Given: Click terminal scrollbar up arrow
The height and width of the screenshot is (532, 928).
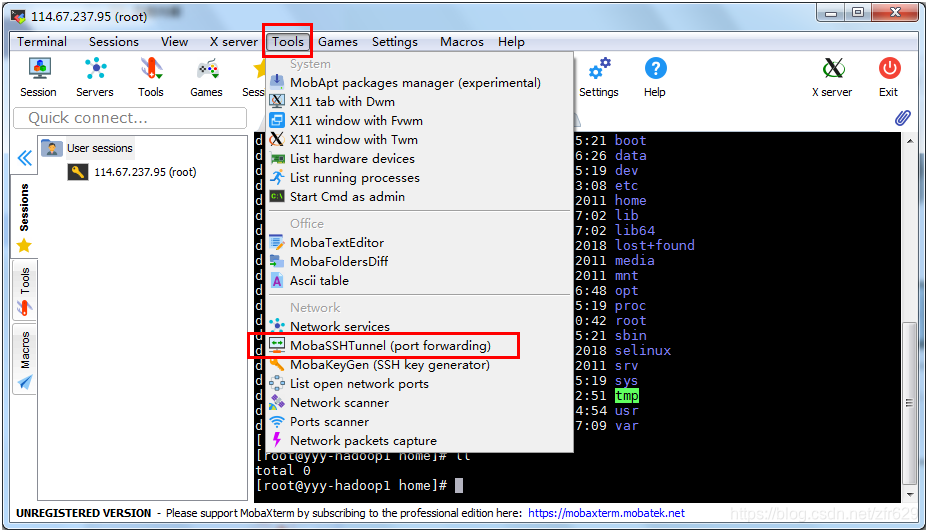Looking at the screenshot, I should pyautogui.click(x=910, y=141).
